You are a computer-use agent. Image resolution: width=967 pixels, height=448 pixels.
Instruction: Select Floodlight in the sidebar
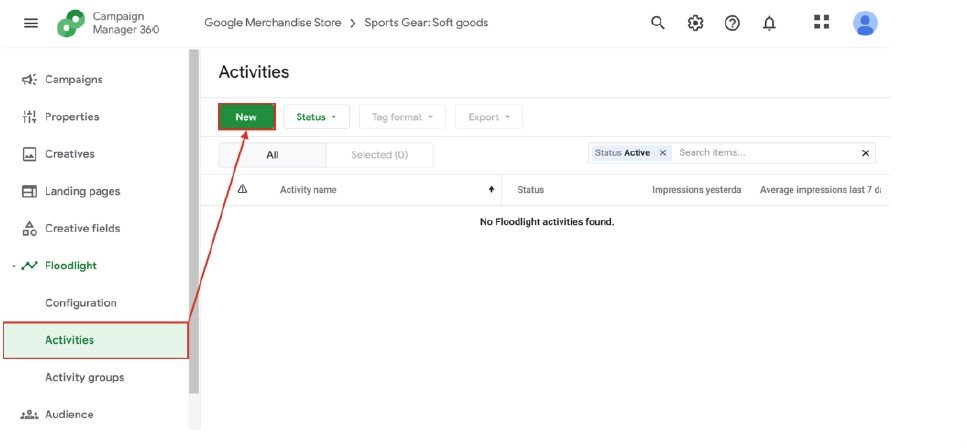coord(71,266)
